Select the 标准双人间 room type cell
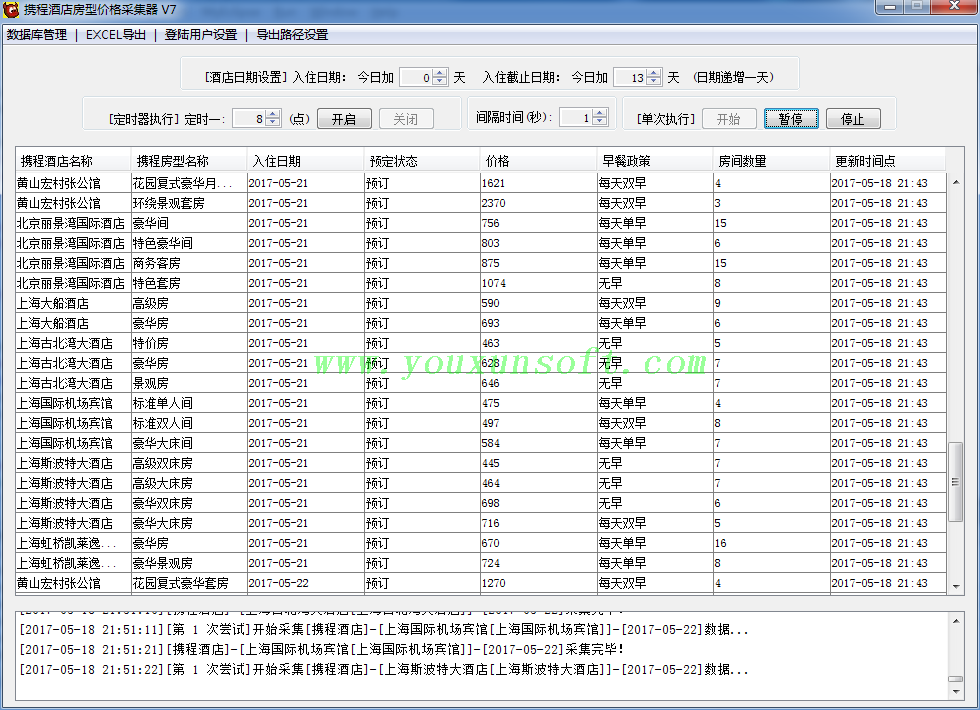 (x=189, y=423)
